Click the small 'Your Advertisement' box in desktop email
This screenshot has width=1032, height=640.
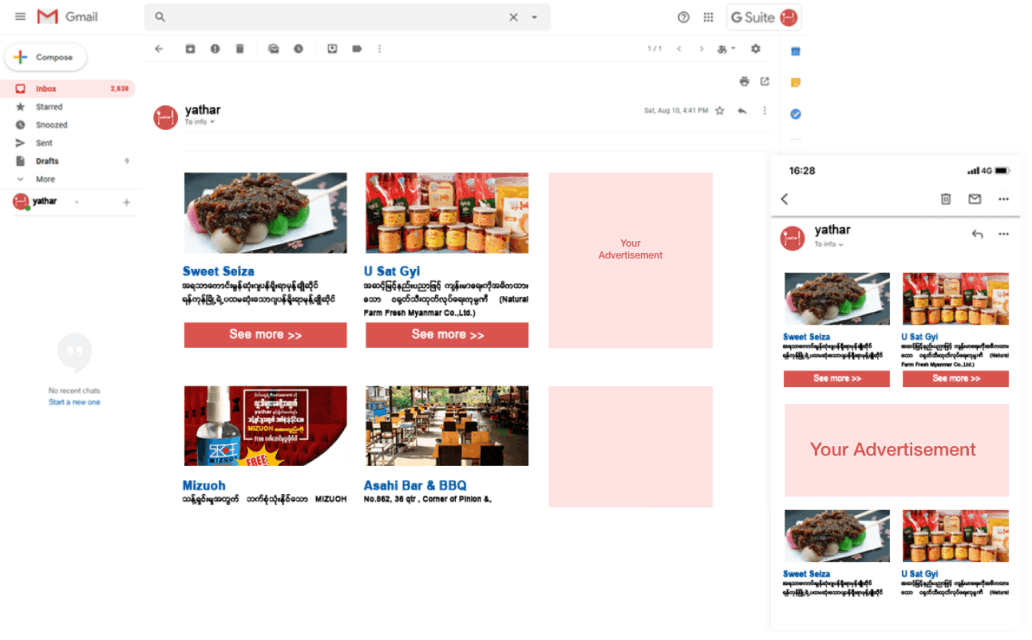point(631,260)
